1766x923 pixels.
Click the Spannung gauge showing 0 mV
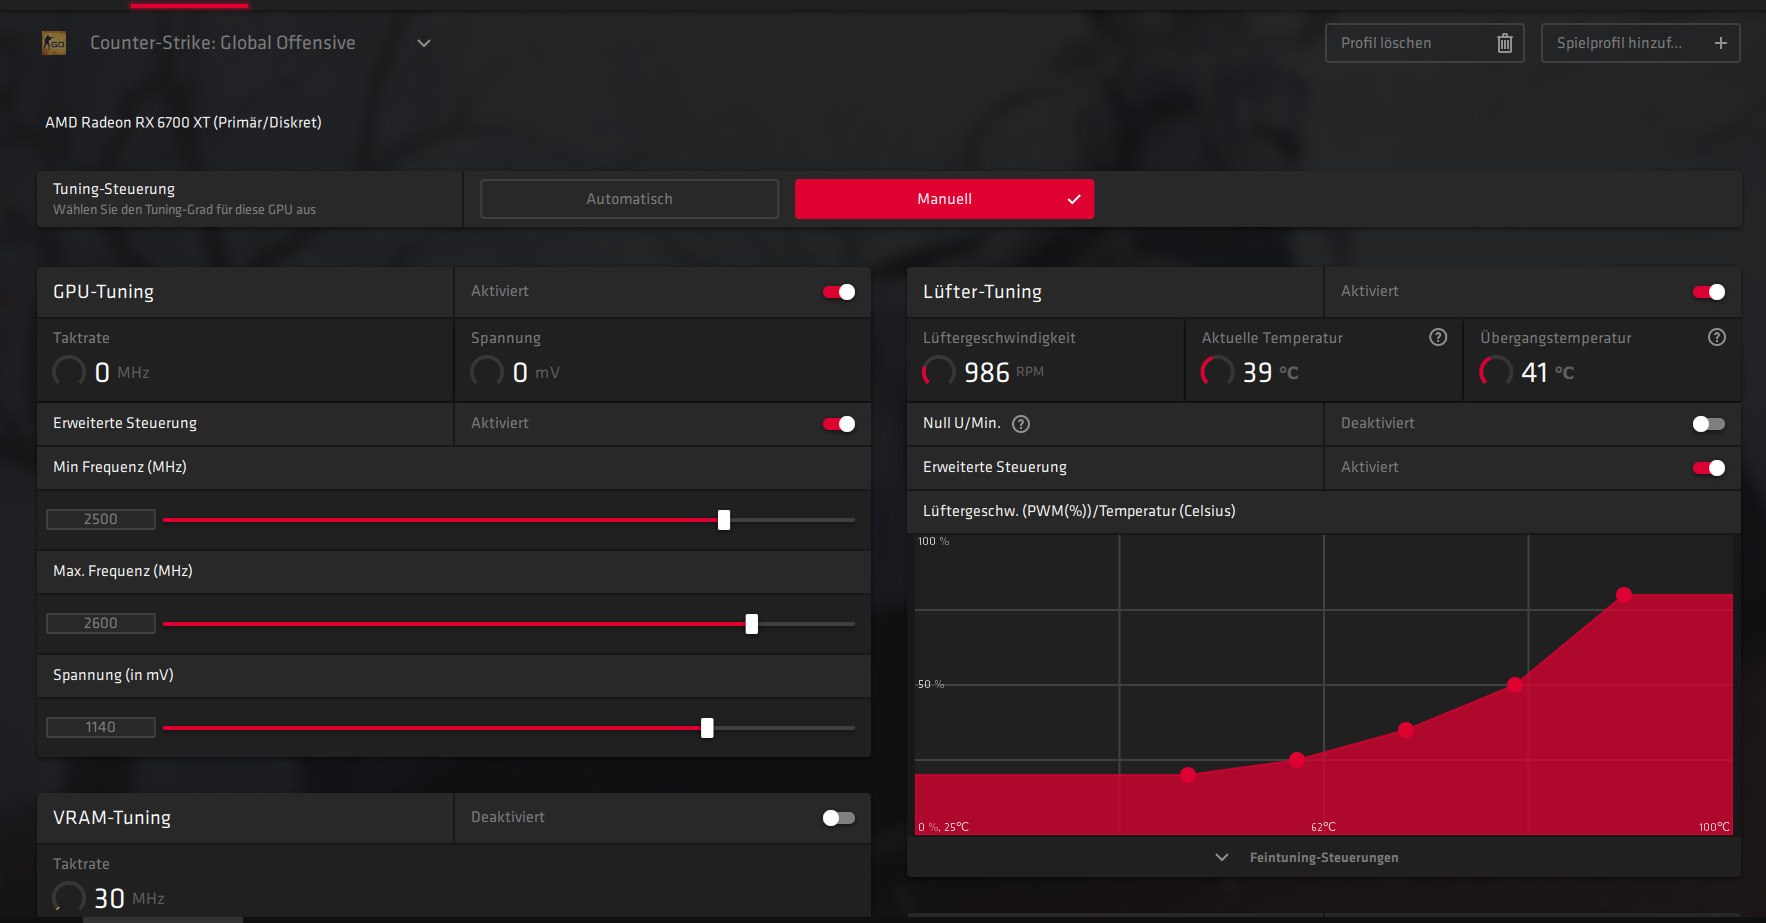coord(487,372)
